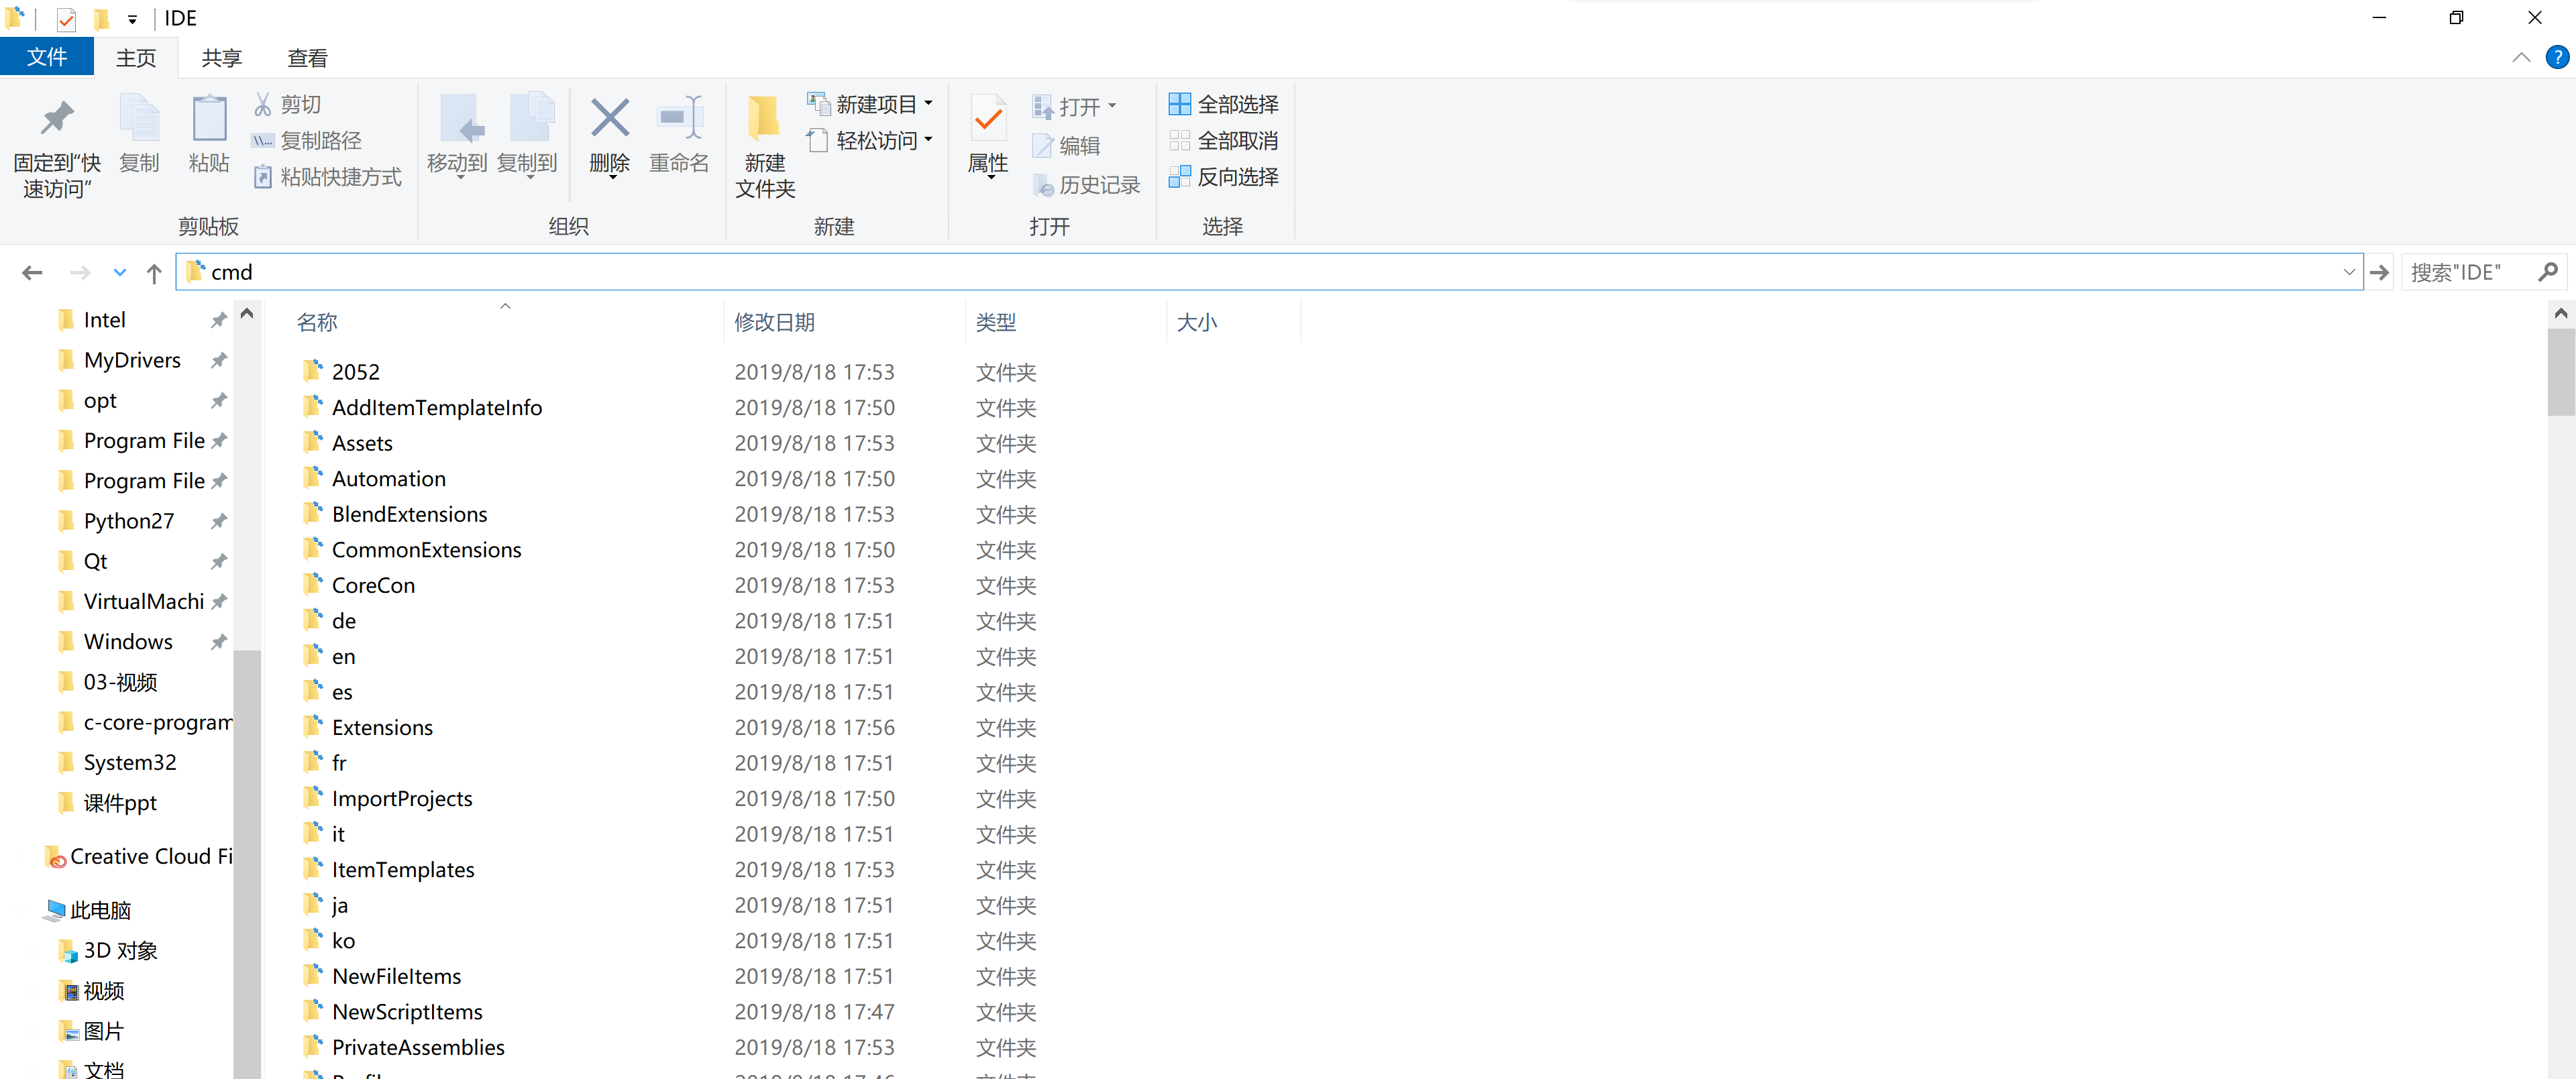
Task: Click the Properties quick-access toolbar icon
Action: [x=66, y=19]
